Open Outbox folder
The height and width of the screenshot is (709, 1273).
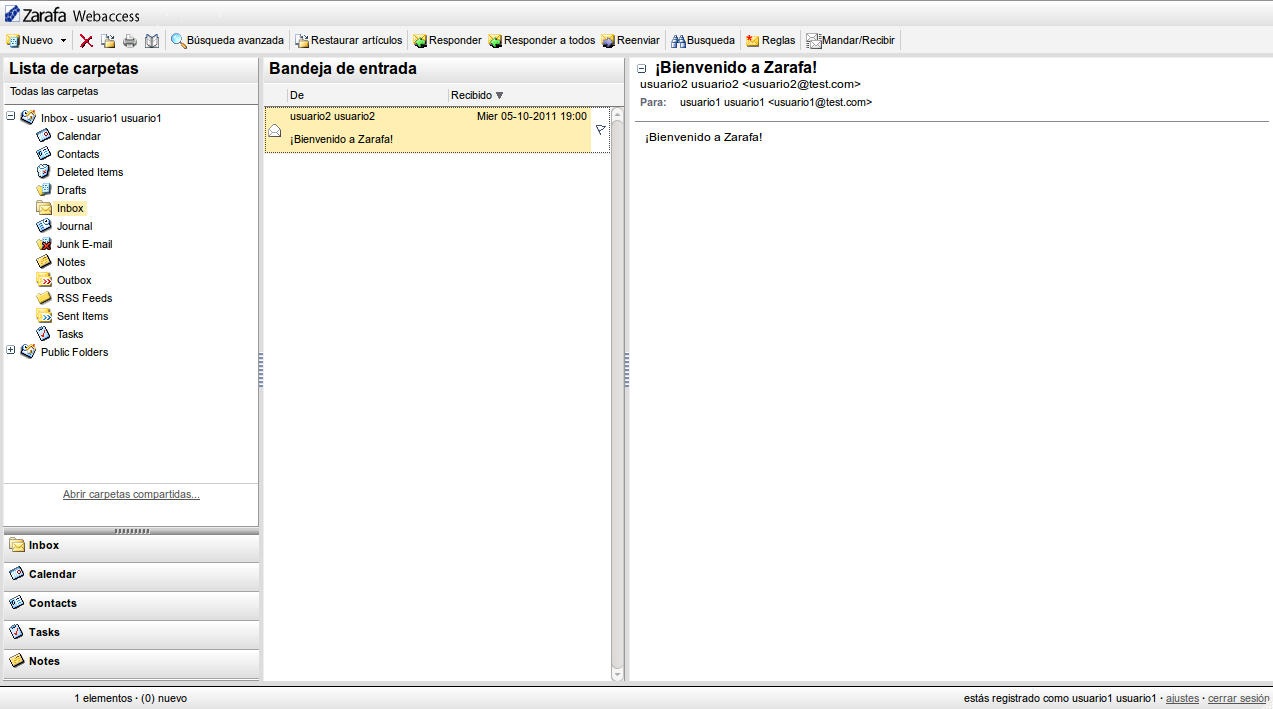coord(74,280)
